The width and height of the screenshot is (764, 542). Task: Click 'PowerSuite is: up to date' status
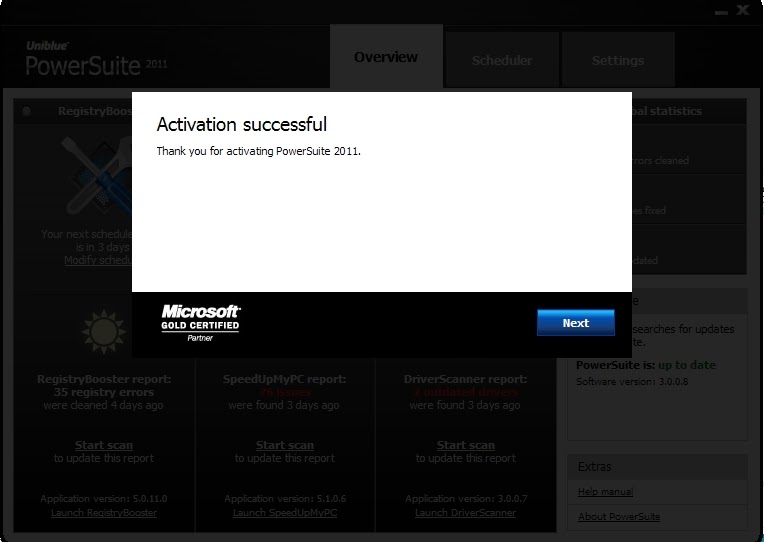tap(646, 365)
